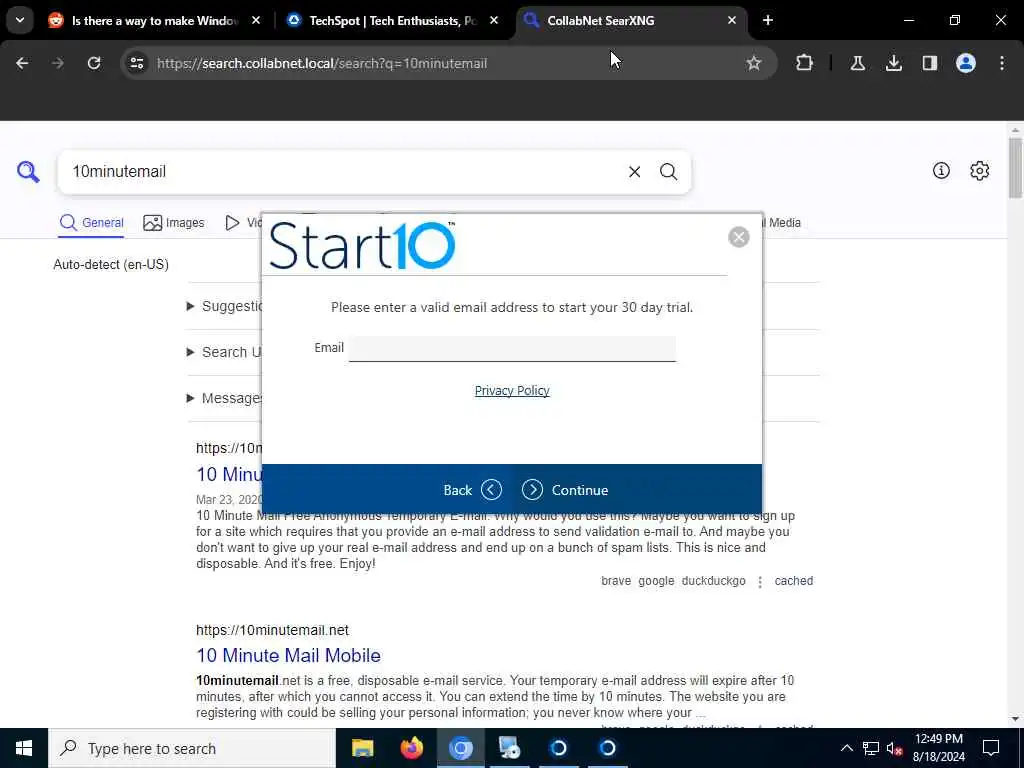This screenshot has height=768, width=1024.
Task: Go back in browser history
Action: (22, 63)
